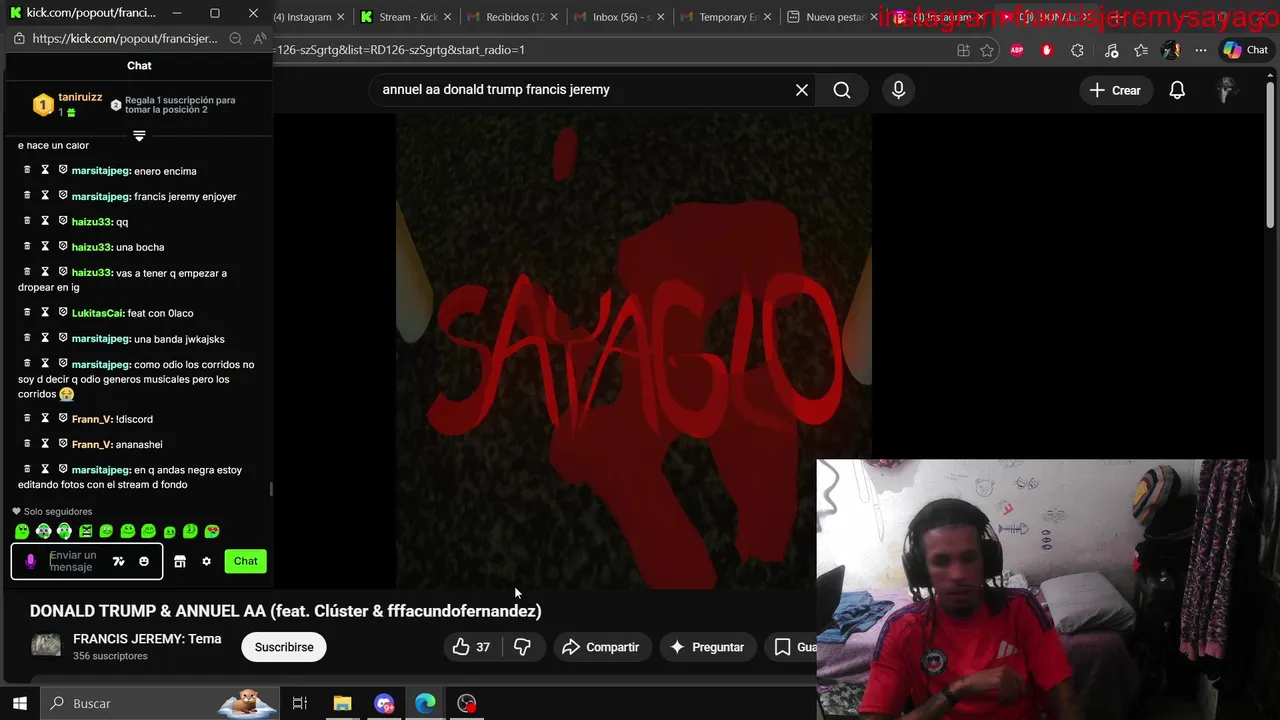This screenshot has width=1280, height=720.
Task: Timeout Frann_V on 'ananashei' message
Action: coord(45,444)
